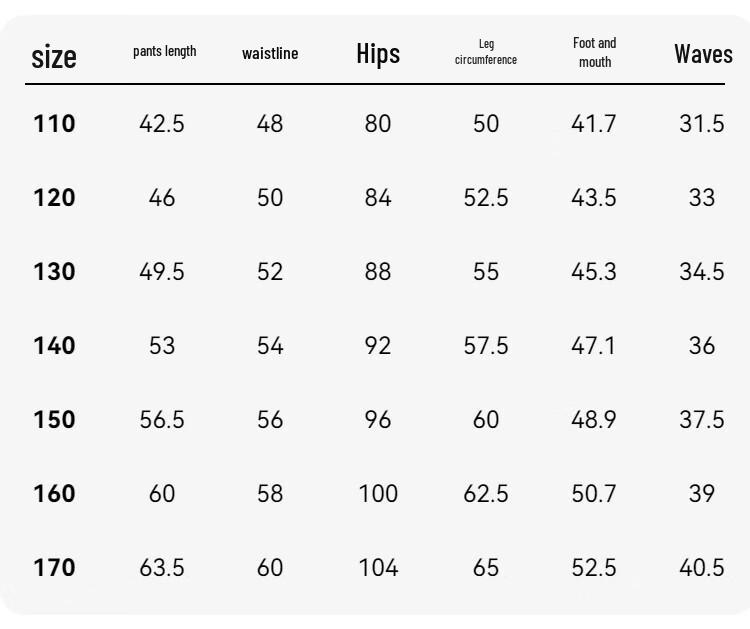Click the Foot and mouth header
Screen dimensions: 750x629
point(595,52)
